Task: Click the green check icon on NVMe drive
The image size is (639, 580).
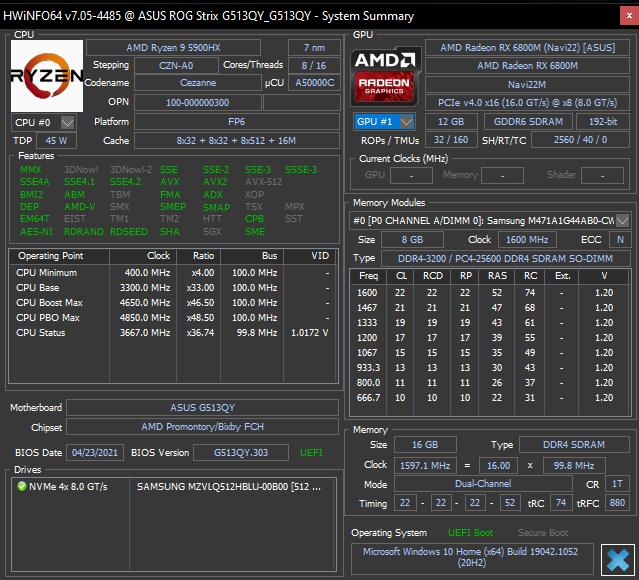Action: coord(22,486)
